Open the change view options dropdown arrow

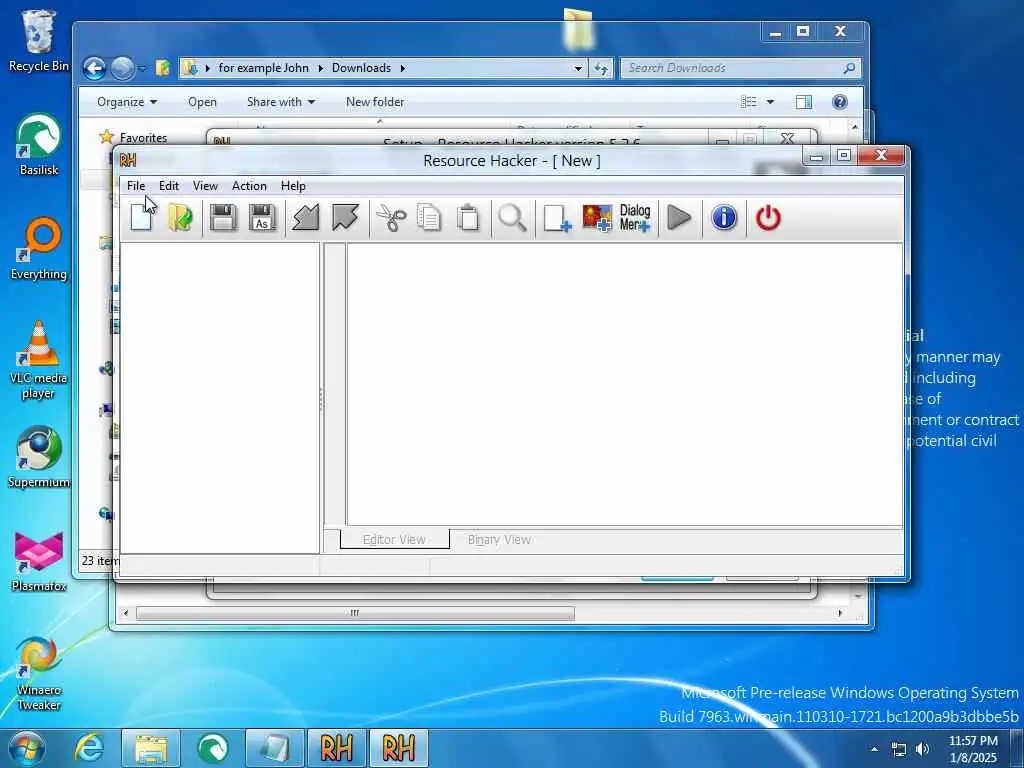770,102
